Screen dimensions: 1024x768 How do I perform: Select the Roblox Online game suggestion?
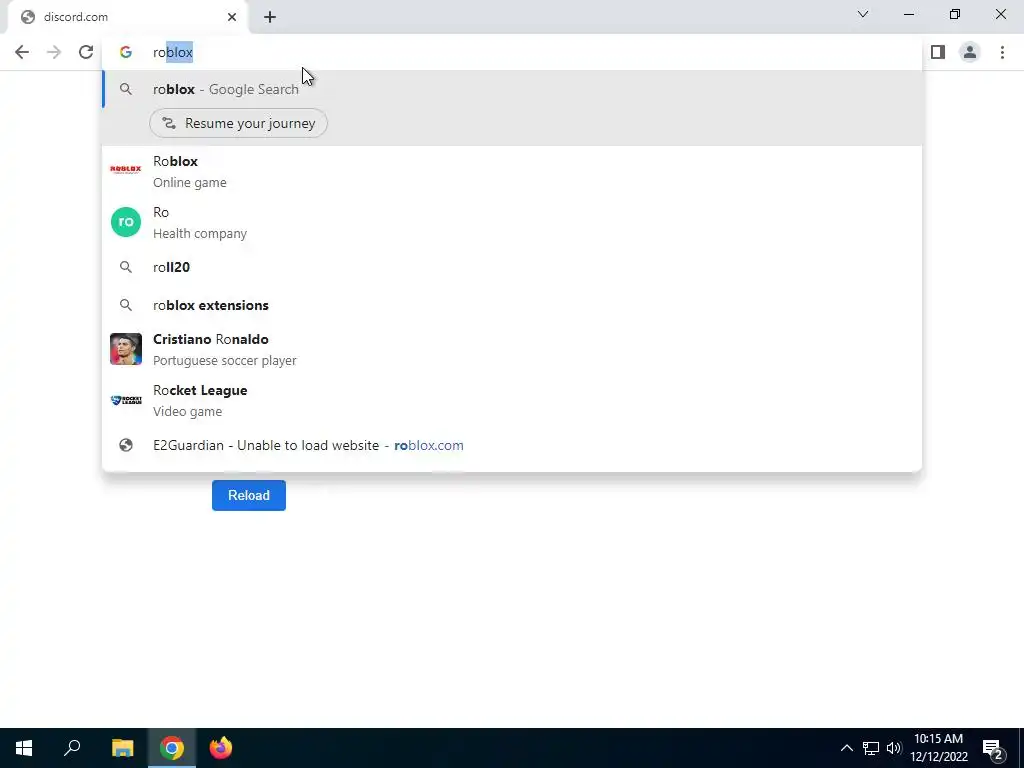tap(512, 171)
